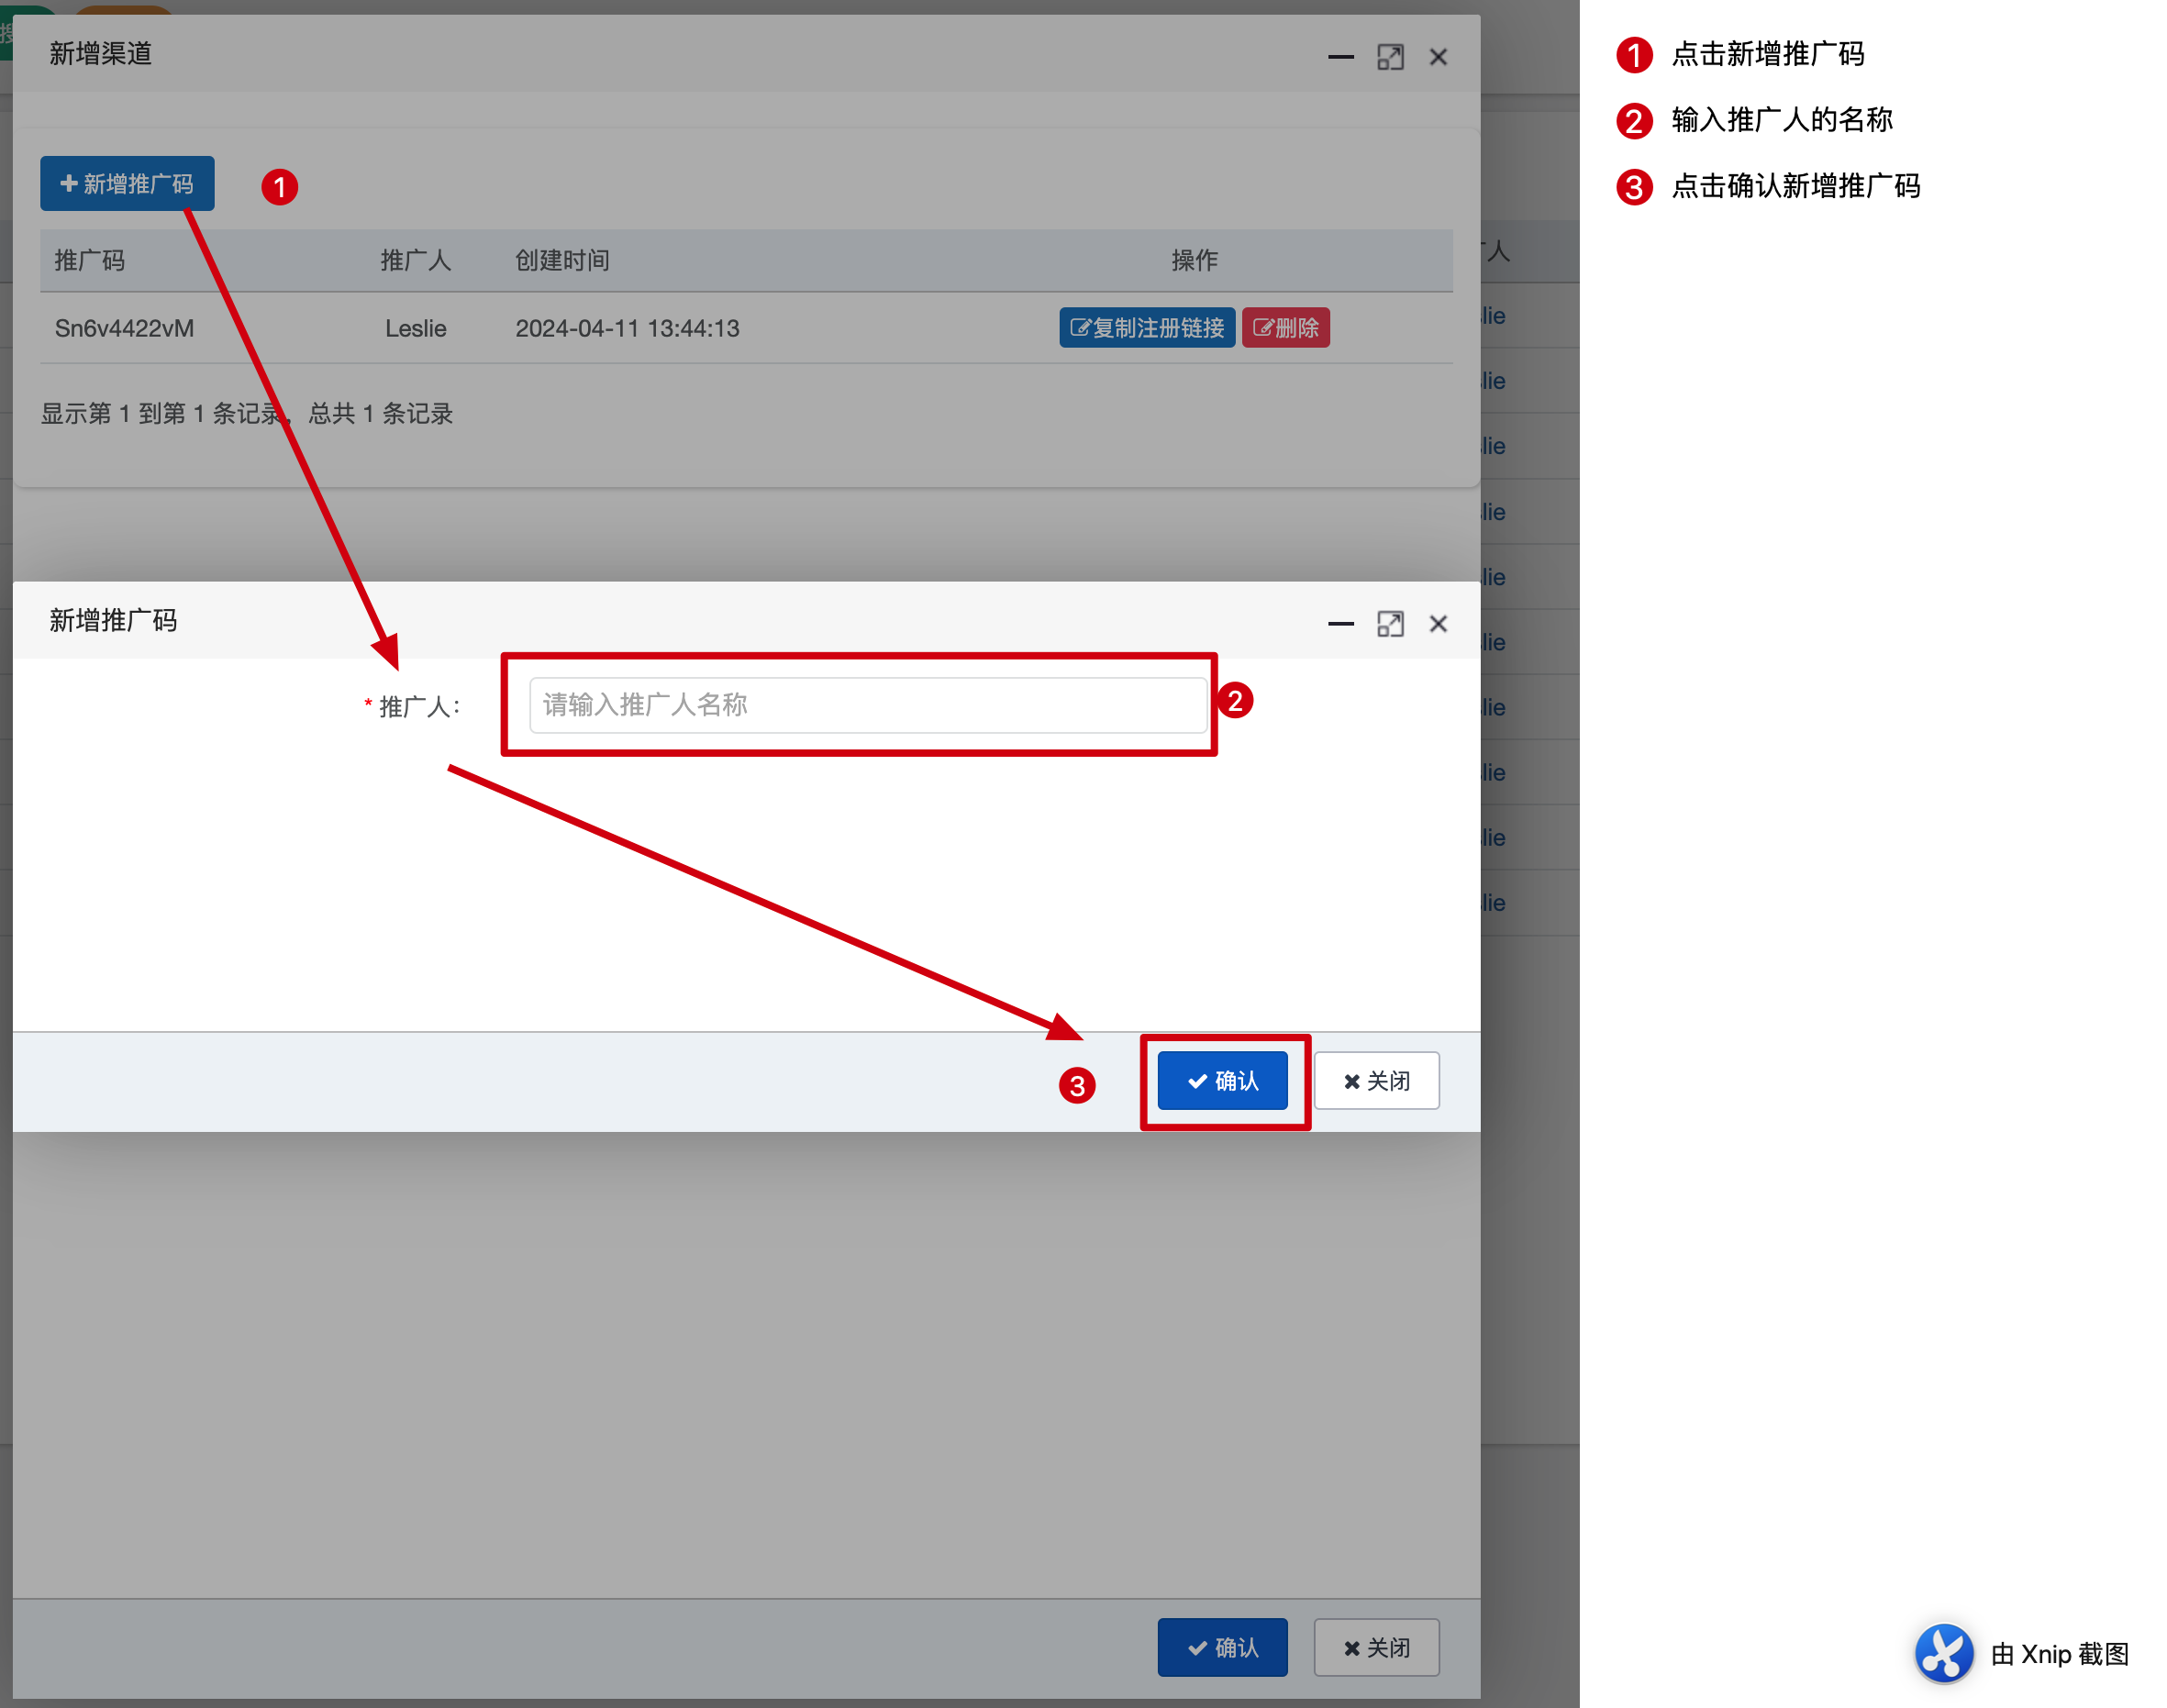The image size is (2167, 1708).
Task: Click the 推广人 column header
Action: click(x=415, y=261)
